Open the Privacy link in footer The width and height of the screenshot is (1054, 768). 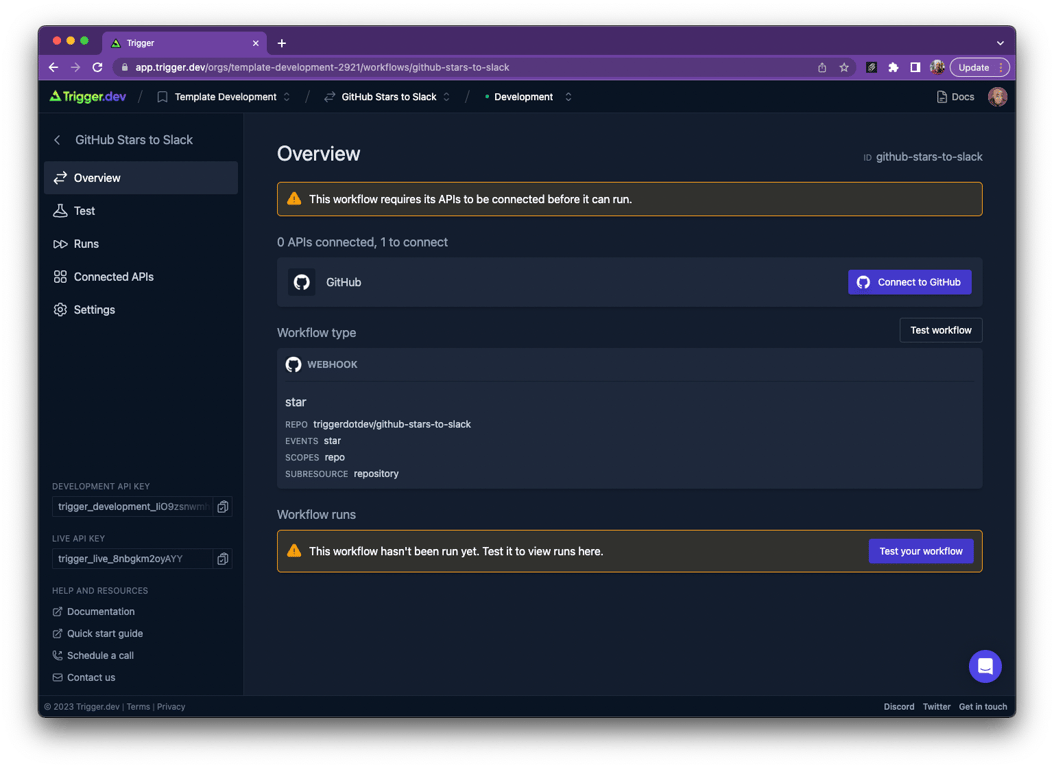(x=171, y=707)
